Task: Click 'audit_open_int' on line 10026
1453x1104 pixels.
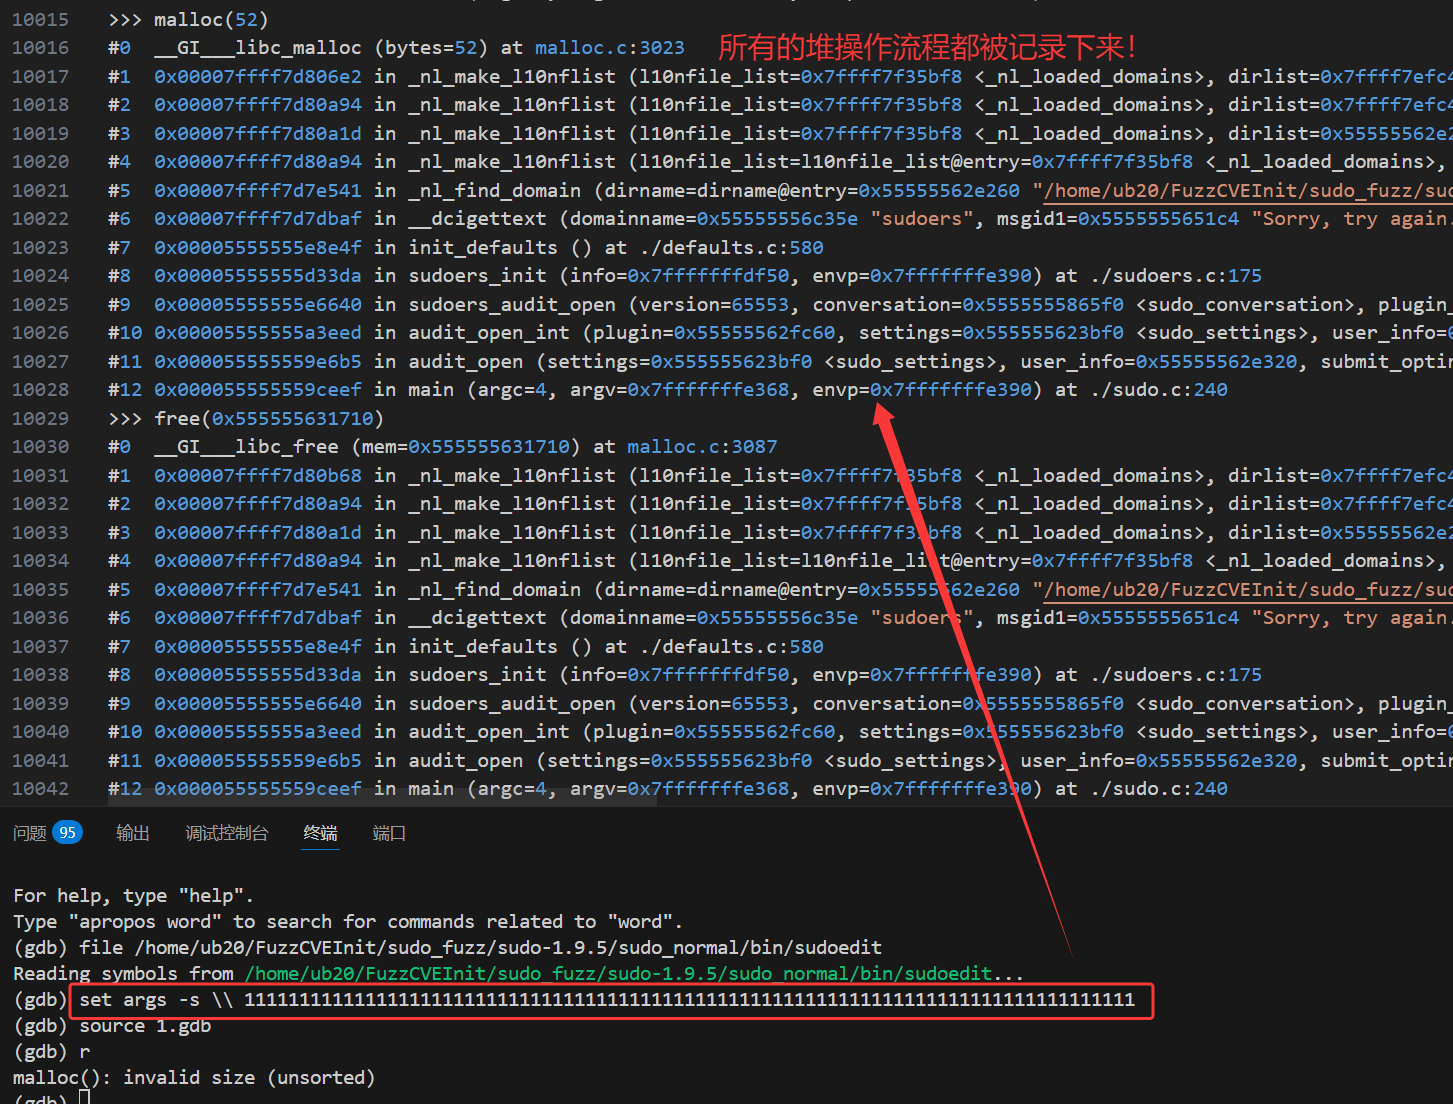Action: [489, 333]
